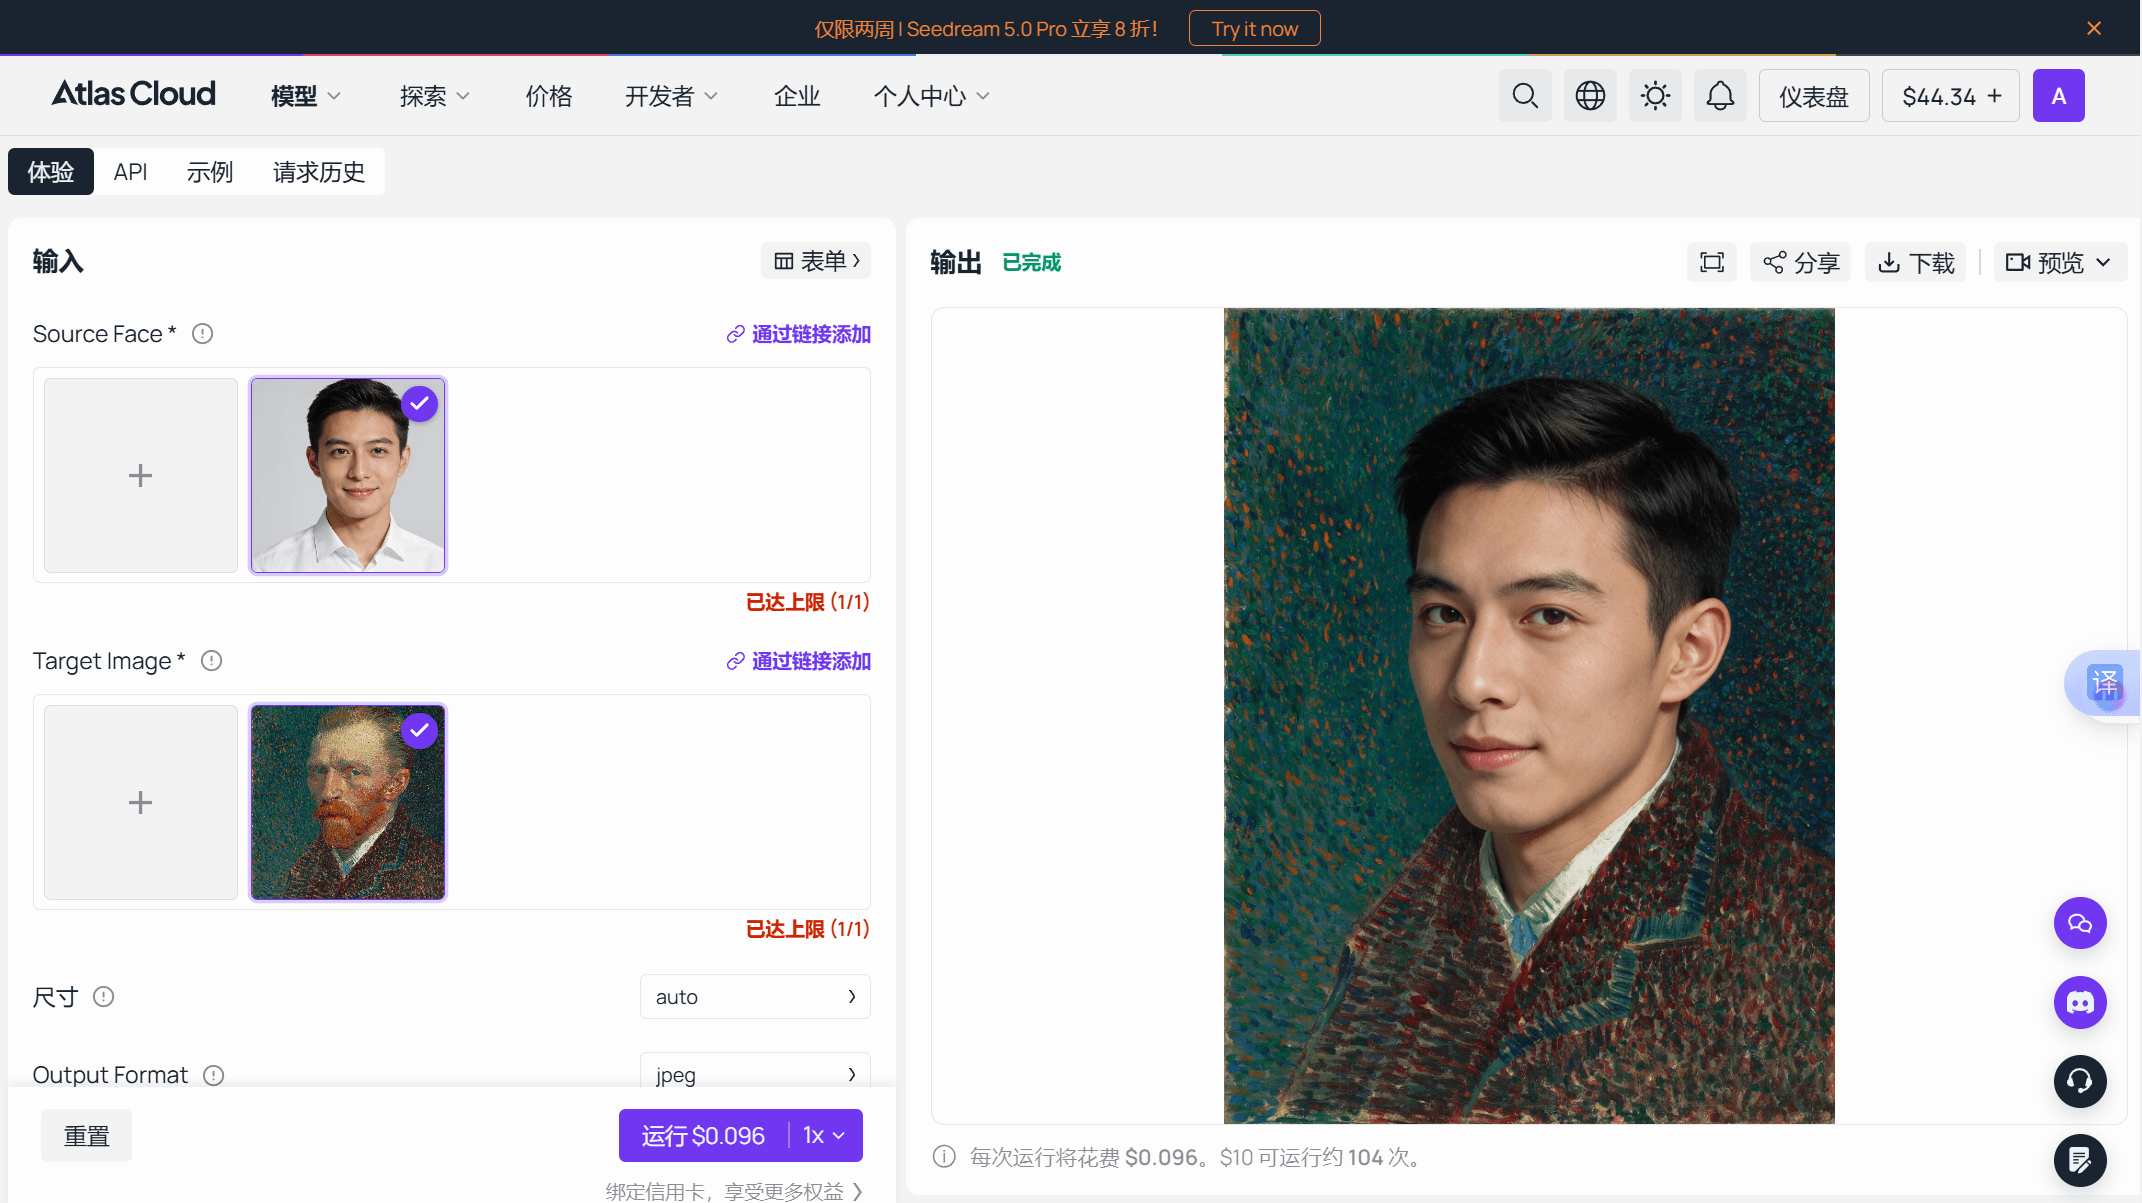Viewport: 2142px width, 1203px height.
Task: Click the 下载 download button
Action: click(1916, 262)
